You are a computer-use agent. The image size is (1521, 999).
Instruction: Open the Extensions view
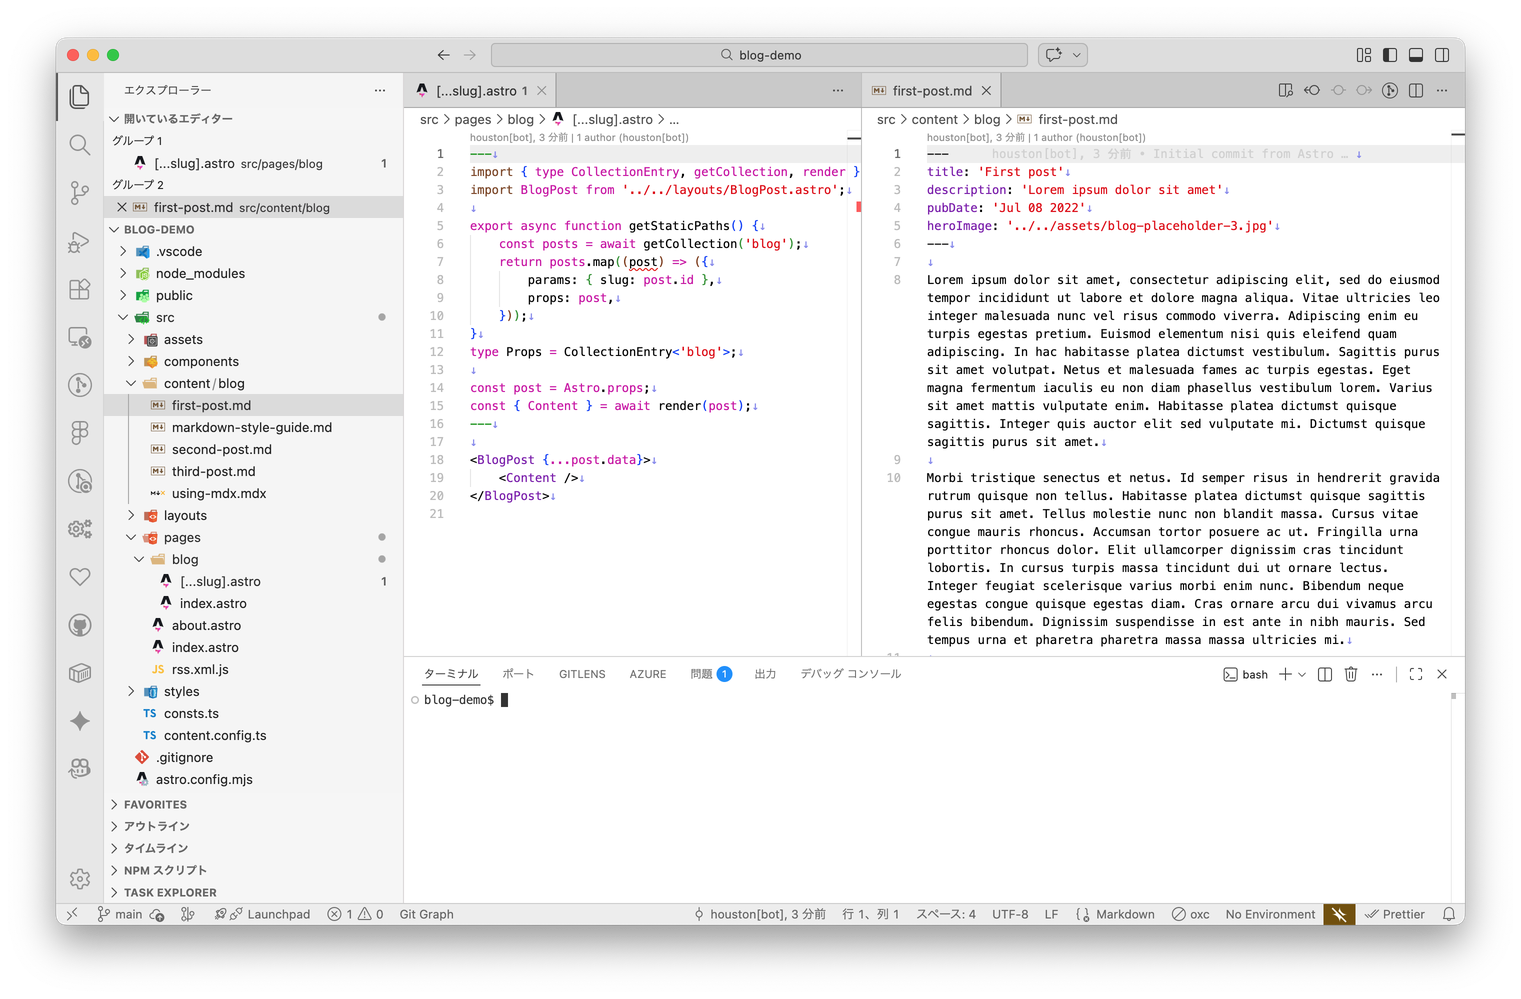point(80,290)
